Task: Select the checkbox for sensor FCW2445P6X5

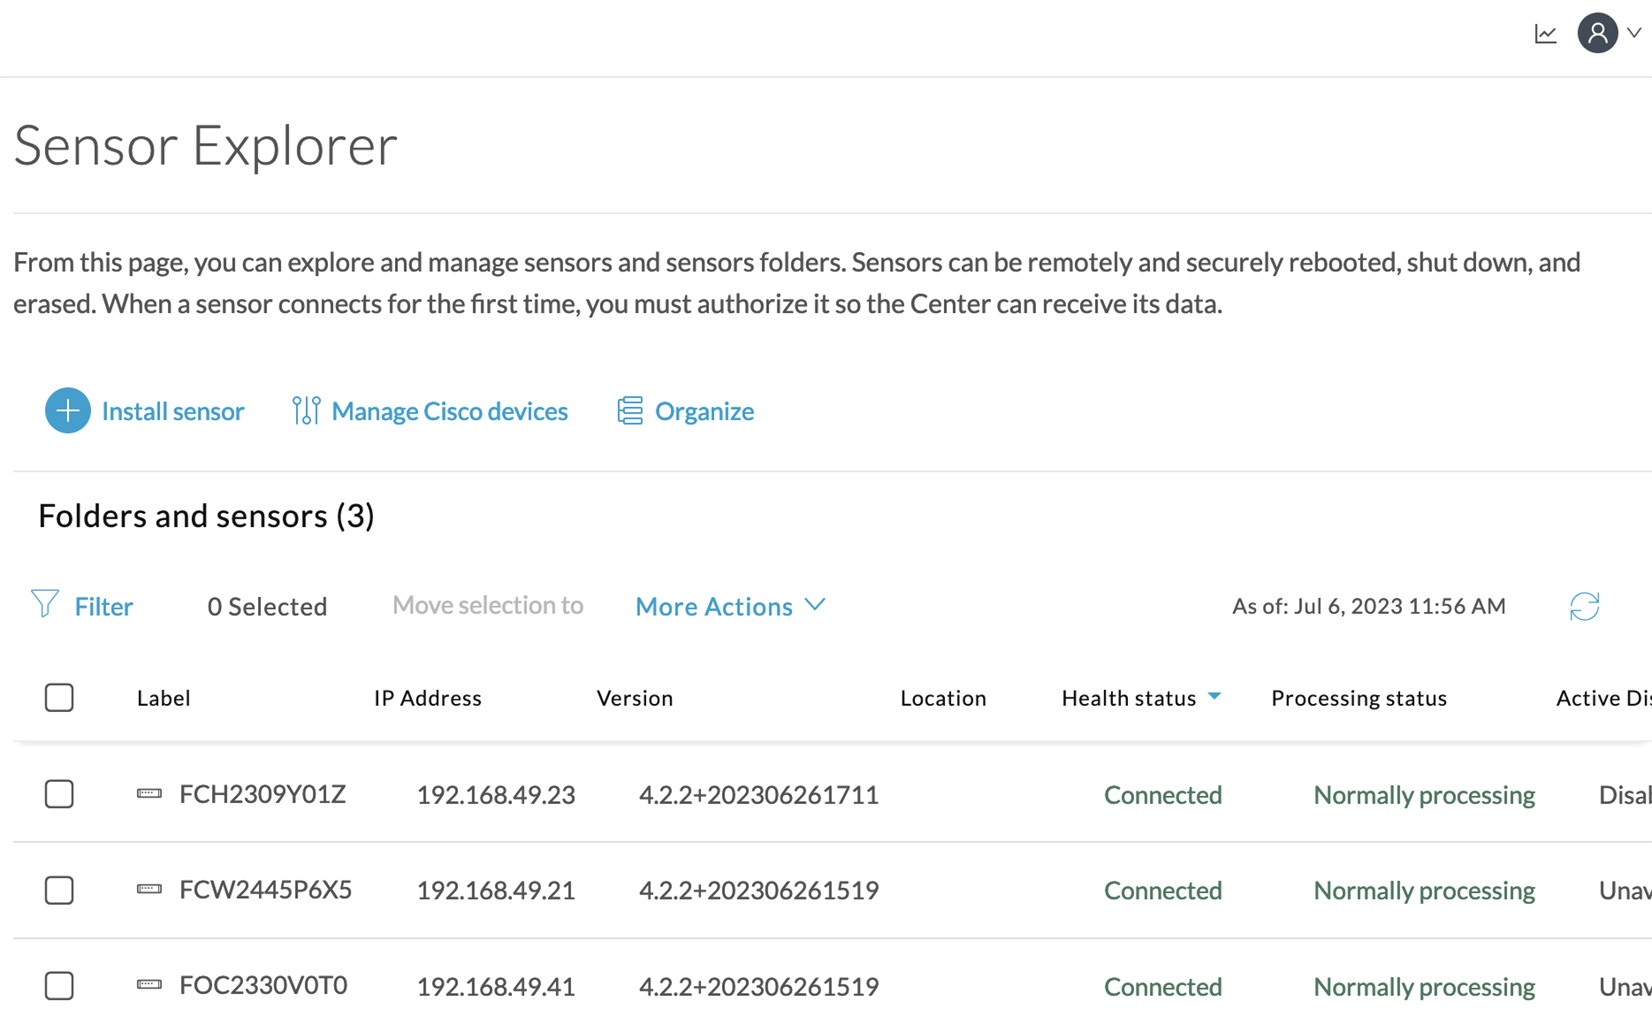Action: [x=59, y=890]
